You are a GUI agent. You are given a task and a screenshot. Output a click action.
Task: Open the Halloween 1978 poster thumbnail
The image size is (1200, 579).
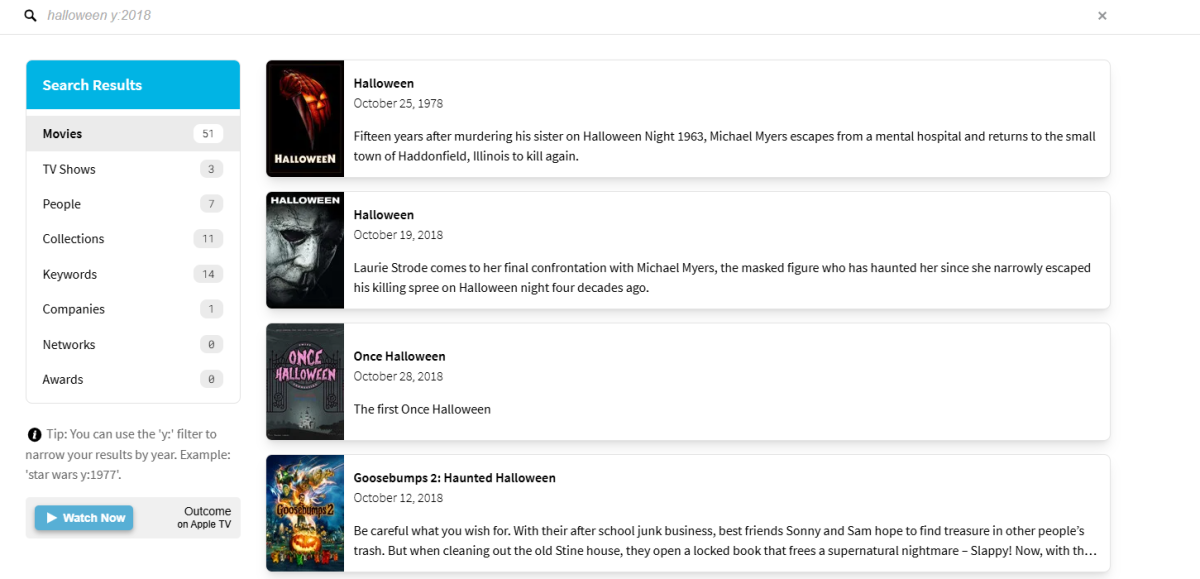click(305, 119)
